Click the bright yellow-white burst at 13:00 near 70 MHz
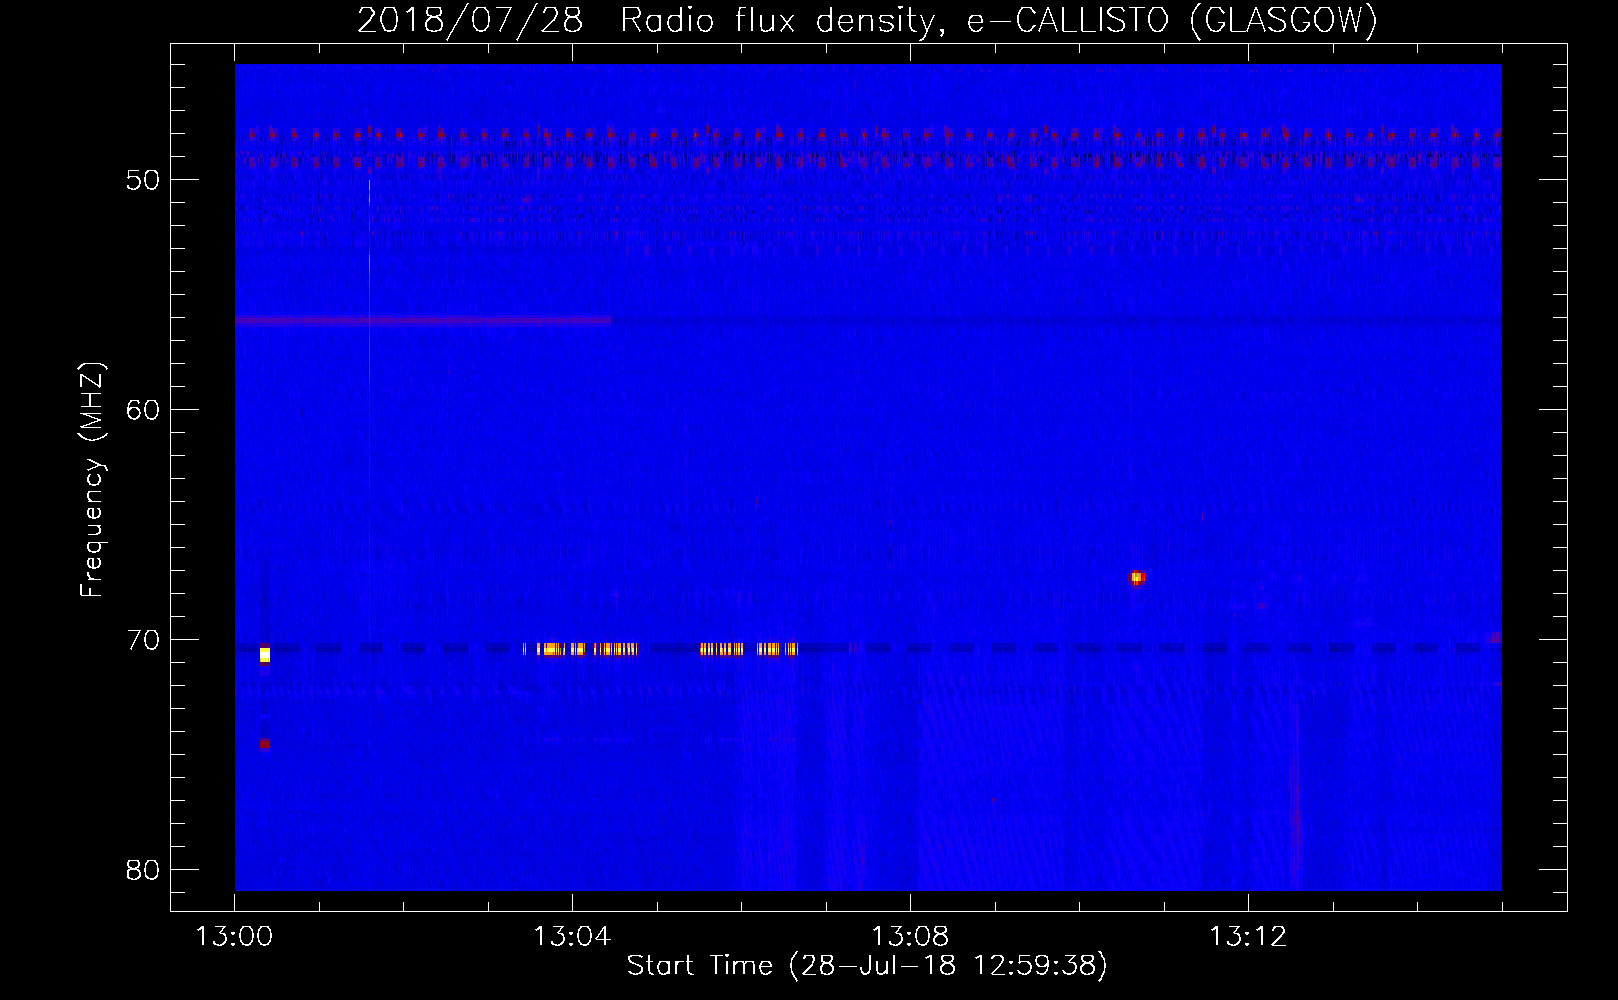 click(x=265, y=655)
